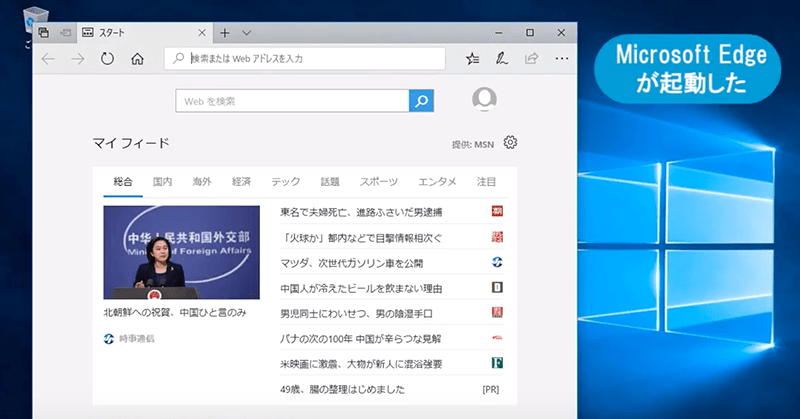This screenshot has width=800, height=419.
Task: Click the Add notes pen icon
Action: pos(502,59)
